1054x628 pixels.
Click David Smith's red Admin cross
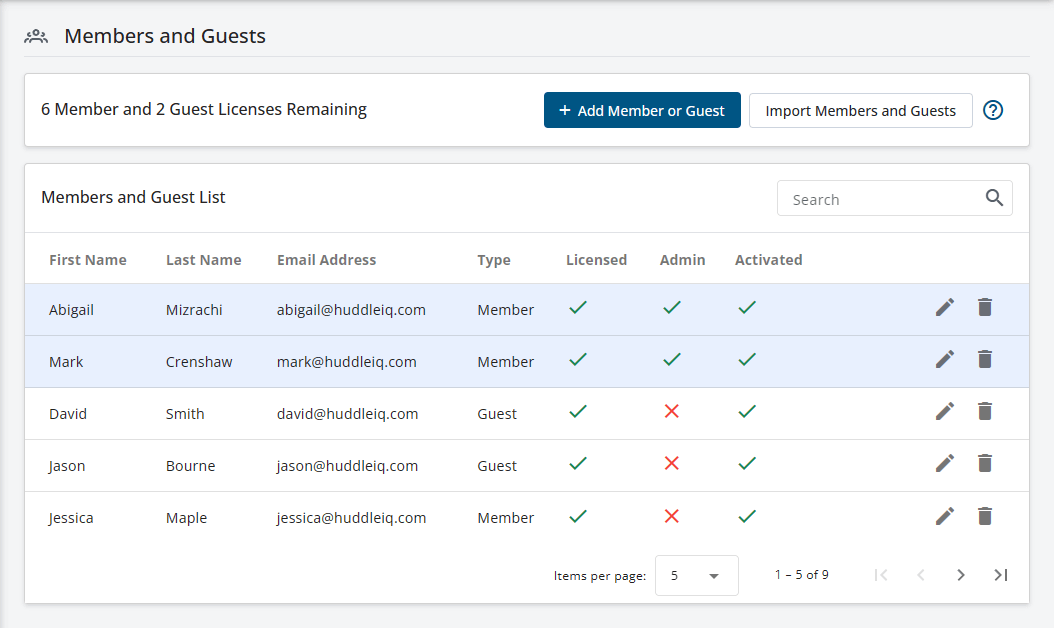(672, 411)
